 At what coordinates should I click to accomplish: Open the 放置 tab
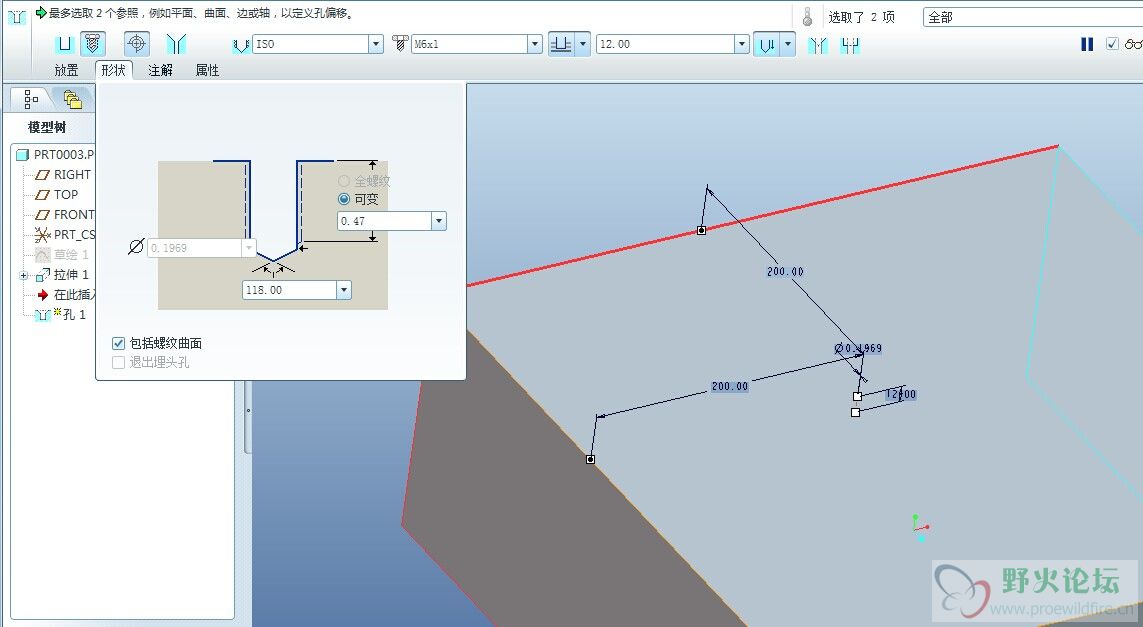tap(66, 70)
